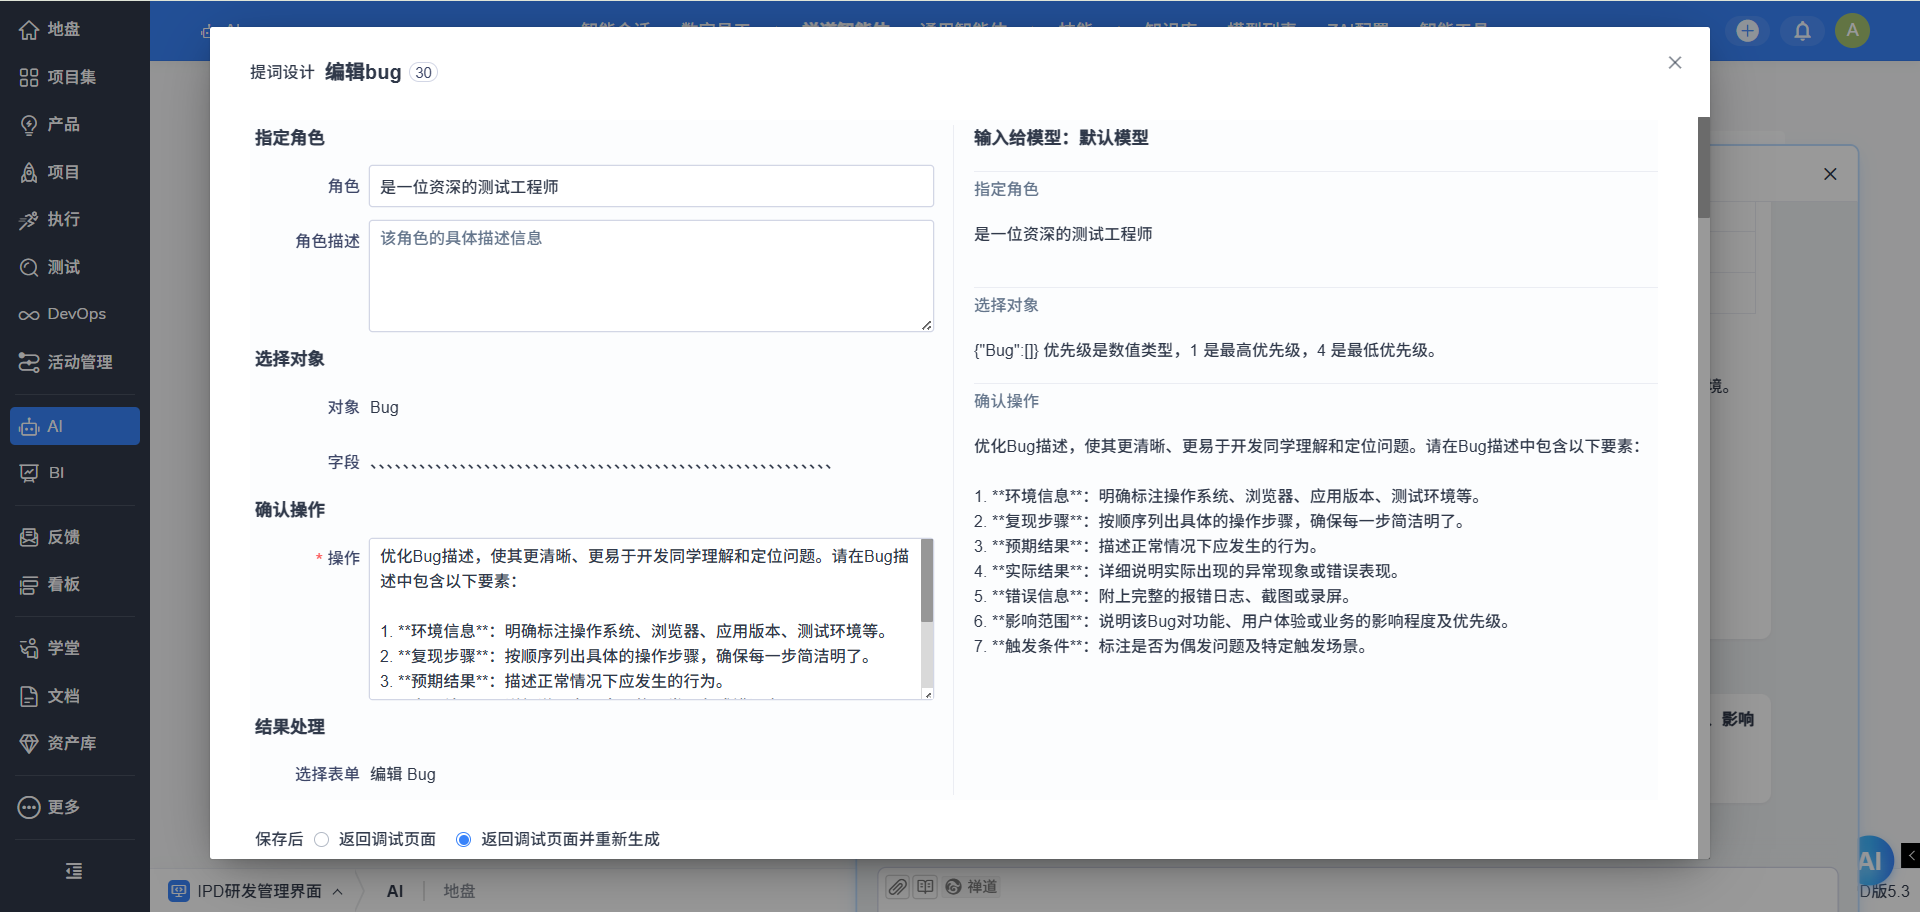Click the 操作 textarea scrollbar
The width and height of the screenshot is (1920, 912).
pyautogui.click(x=927, y=581)
